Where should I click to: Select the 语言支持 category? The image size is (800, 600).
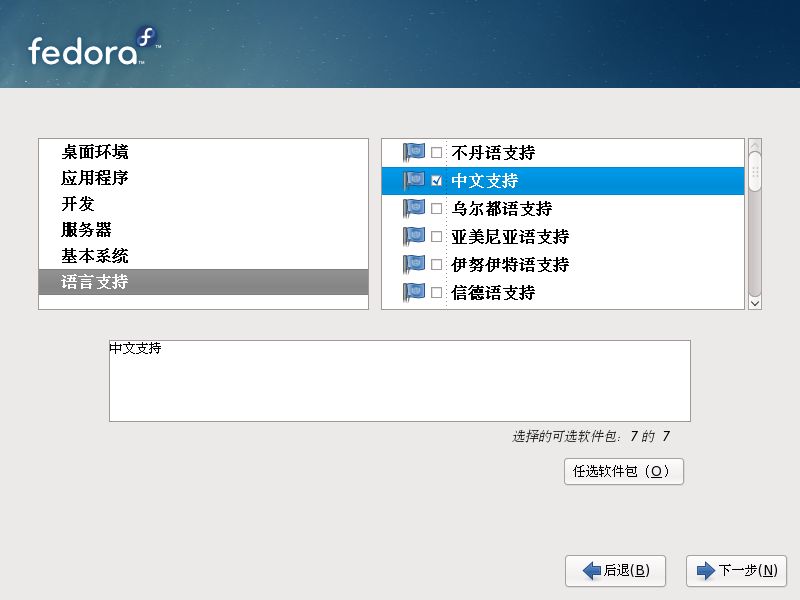coord(203,282)
